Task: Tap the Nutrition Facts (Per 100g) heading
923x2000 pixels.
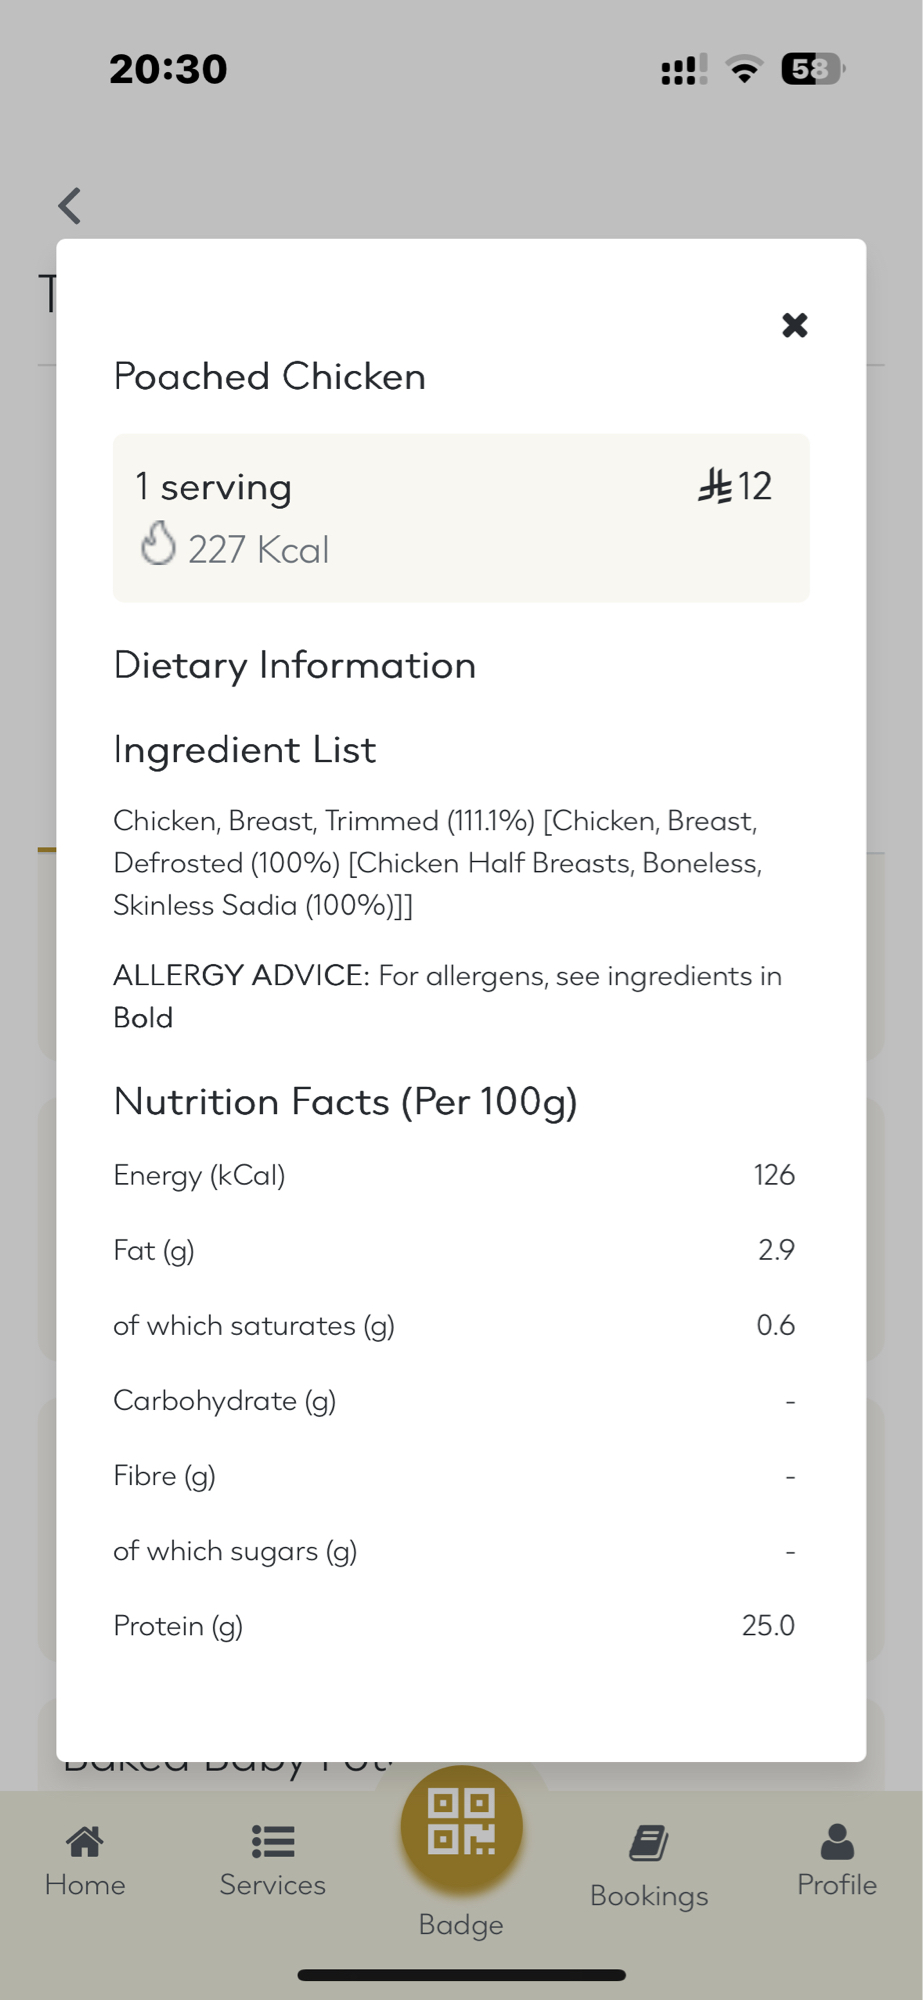Action: (x=345, y=1101)
